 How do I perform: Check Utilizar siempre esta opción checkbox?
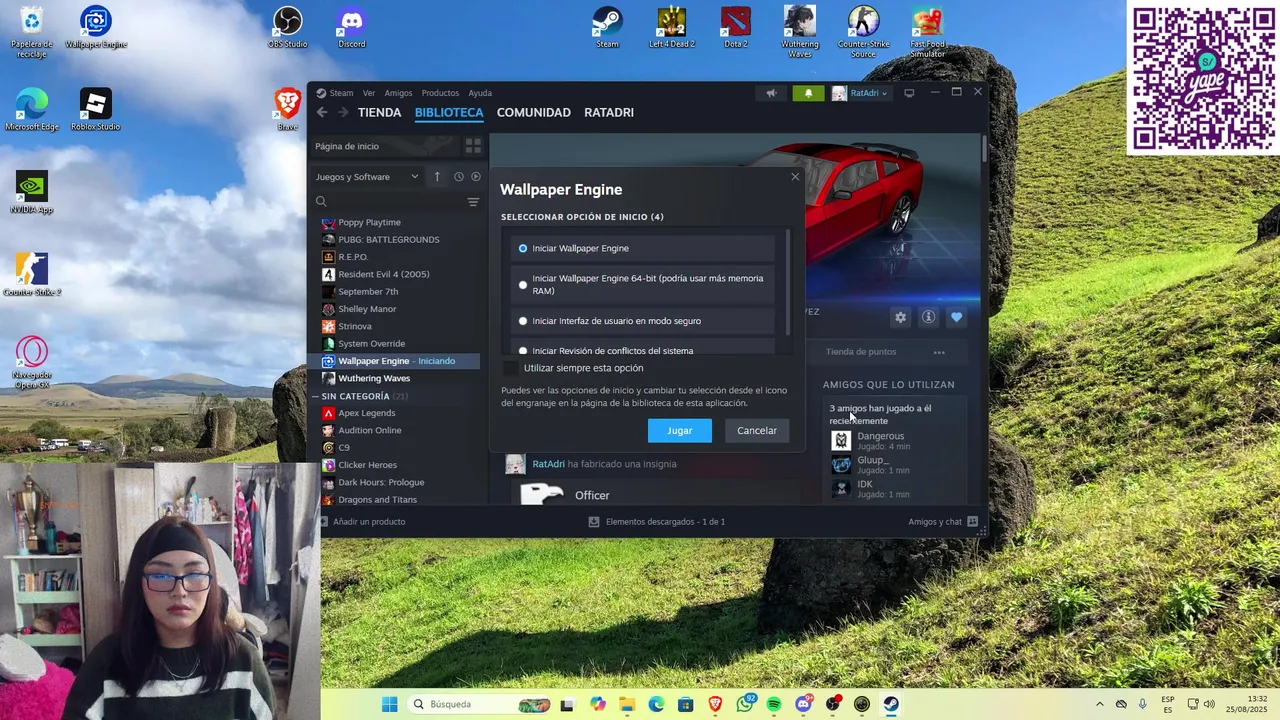click(x=511, y=368)
